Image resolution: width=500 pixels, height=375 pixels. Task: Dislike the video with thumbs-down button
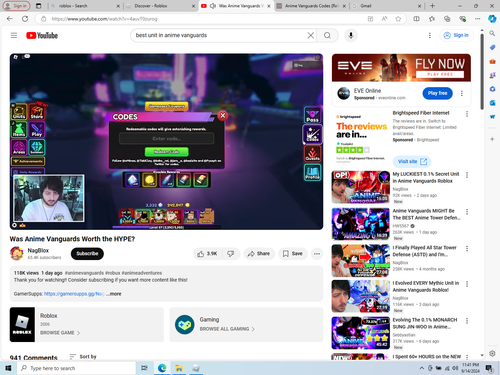pyautogui.click(x=230, y=254)
